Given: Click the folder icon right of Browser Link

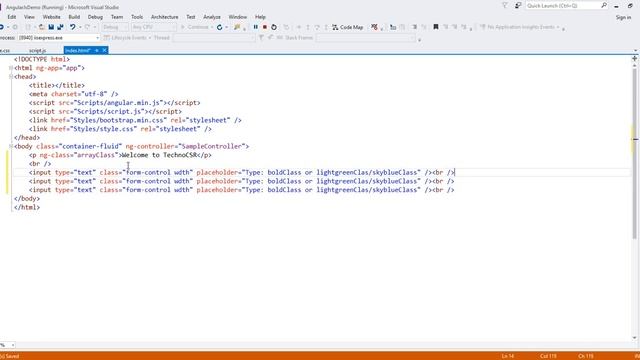Looking at the screenshot, I should pyautogui.click(x=237, y=27).
